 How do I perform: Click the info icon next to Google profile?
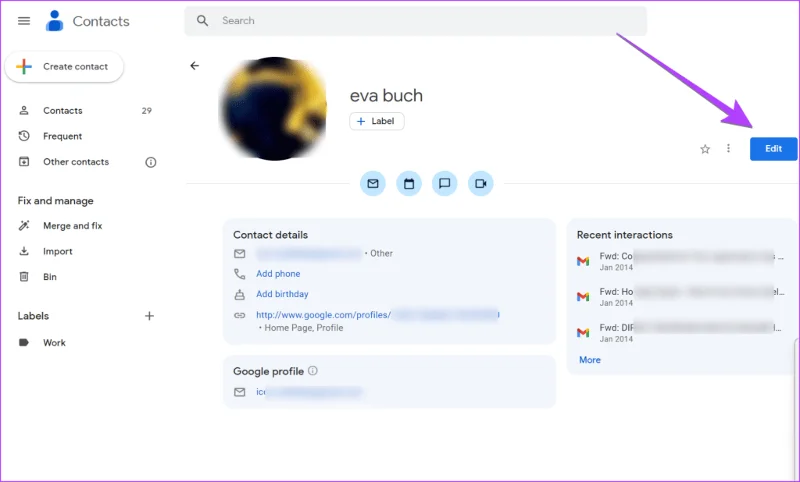point(313,371)
